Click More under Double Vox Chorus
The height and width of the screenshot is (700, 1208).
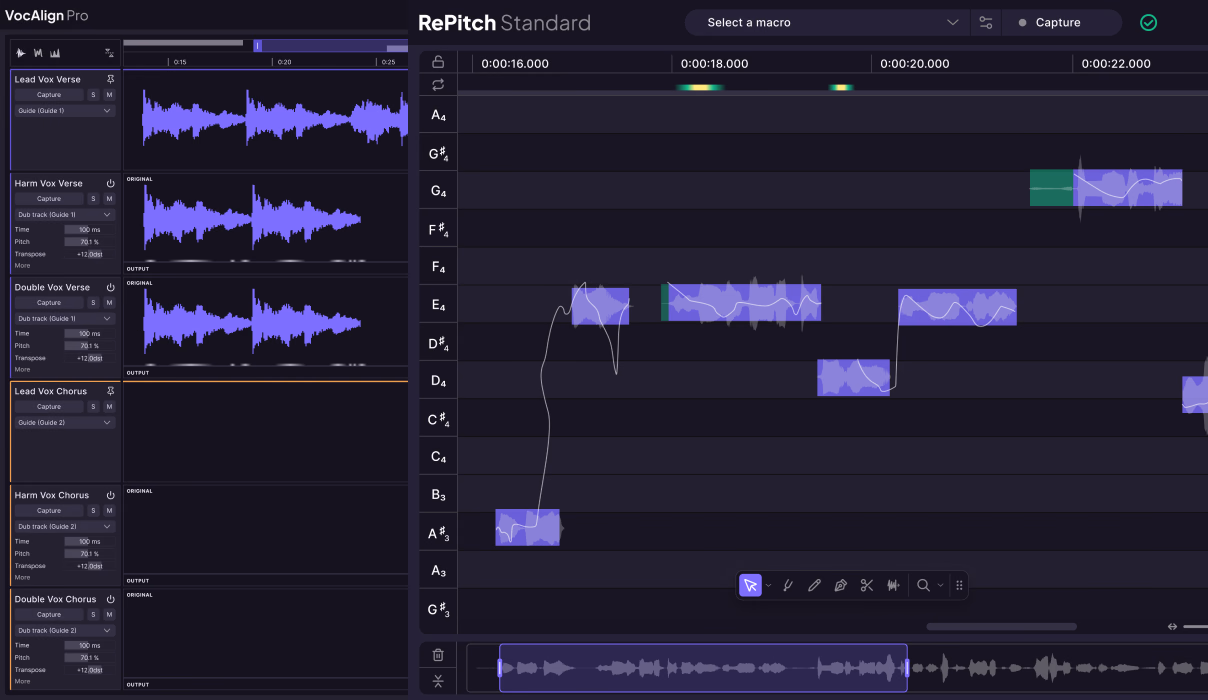[x=22, y=682]
